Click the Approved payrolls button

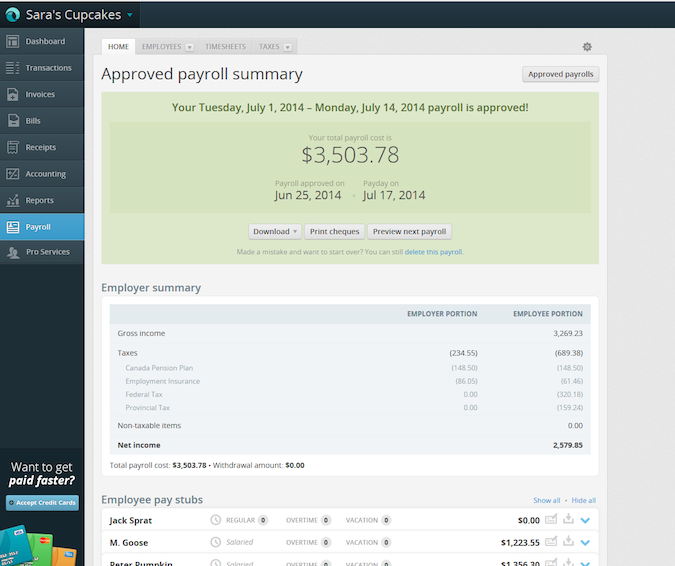[561, 74]
